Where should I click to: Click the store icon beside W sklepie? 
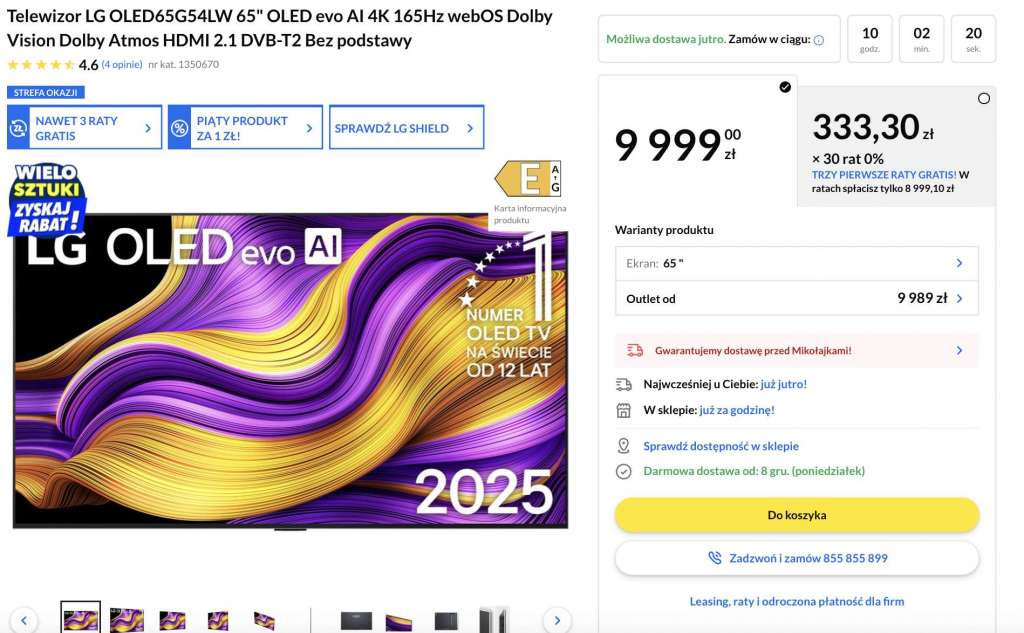[x=625, y=409]
